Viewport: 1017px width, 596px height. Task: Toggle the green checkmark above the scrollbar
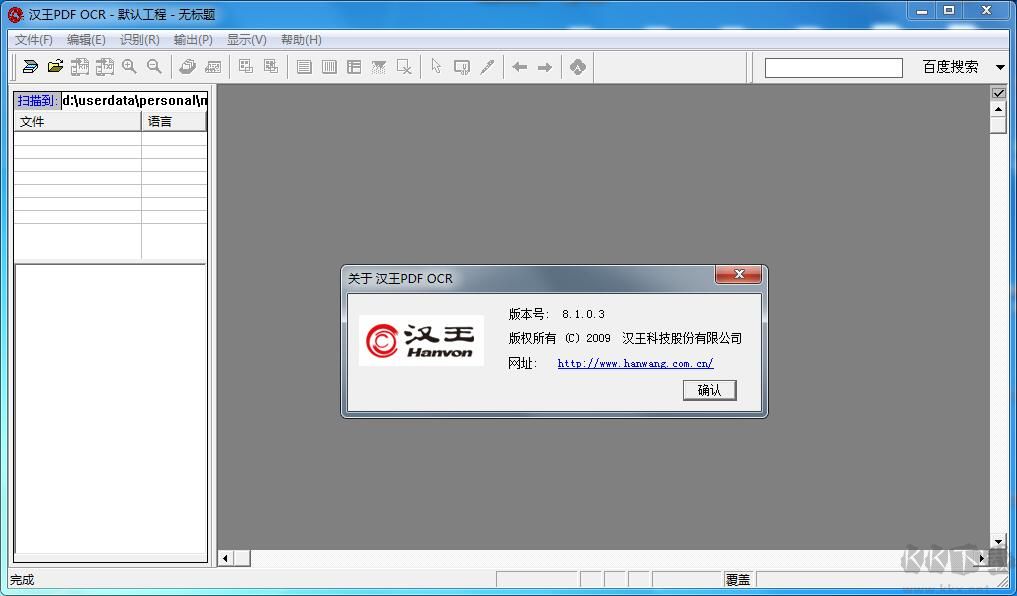point(999,92)
